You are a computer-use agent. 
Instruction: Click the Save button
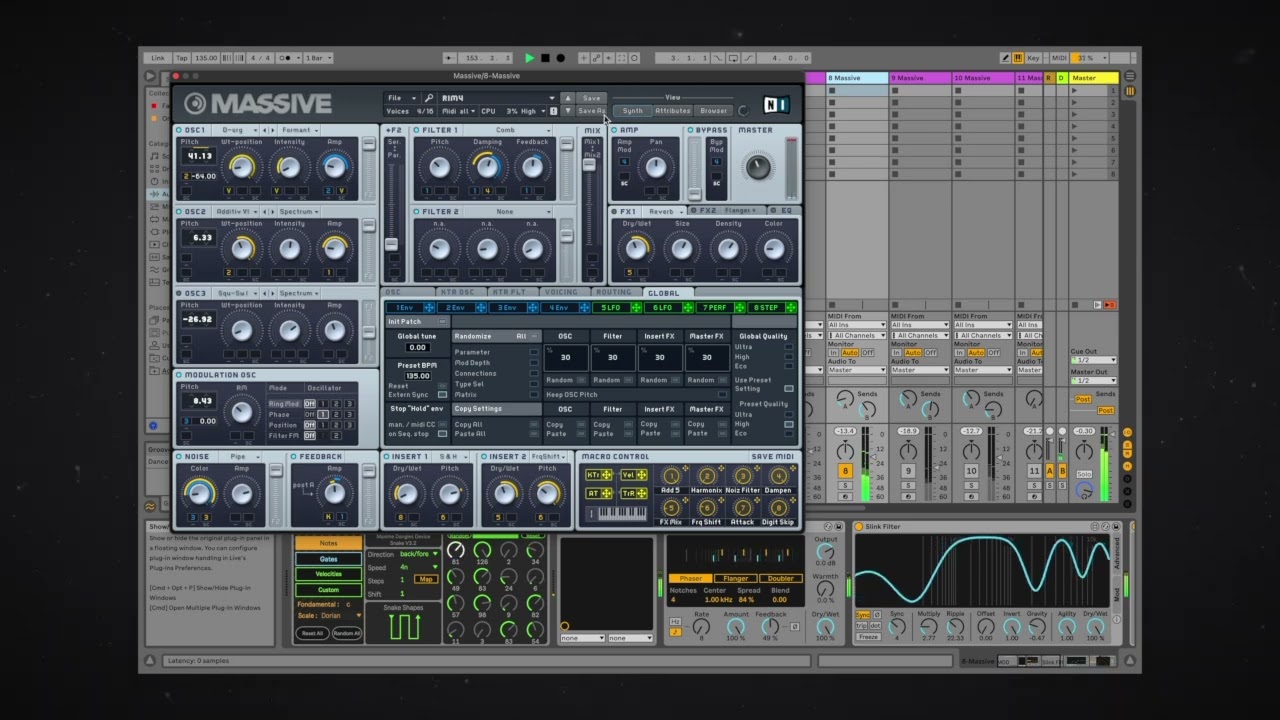592,98
